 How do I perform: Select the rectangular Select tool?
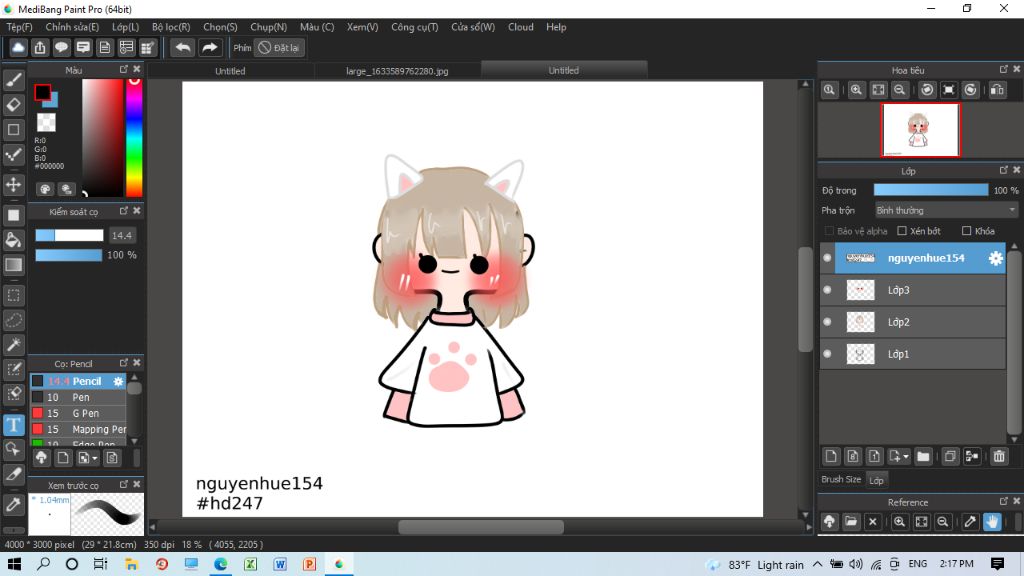14,295
